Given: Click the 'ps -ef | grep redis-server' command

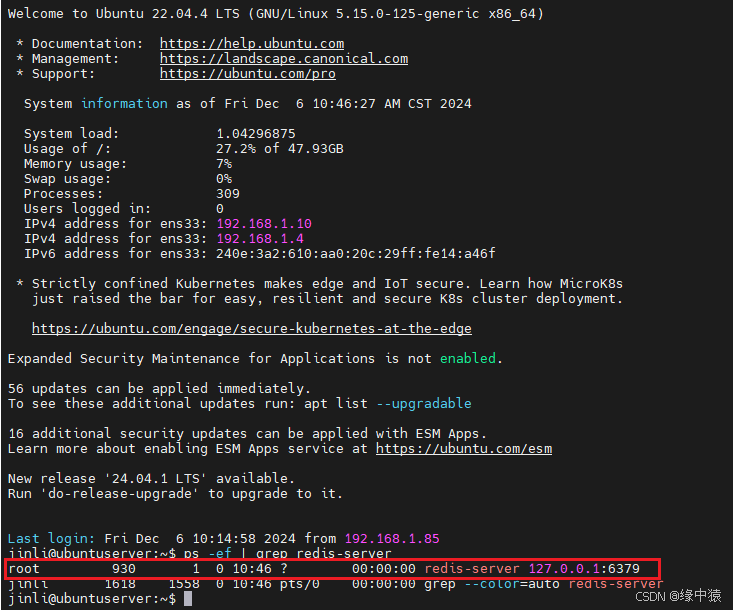Looking at the screenshot, I should (287, 553).
